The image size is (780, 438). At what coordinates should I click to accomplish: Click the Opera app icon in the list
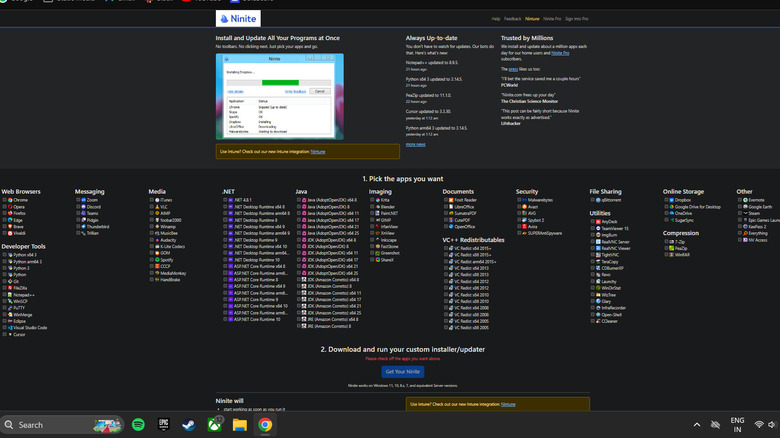pos(10,207)
